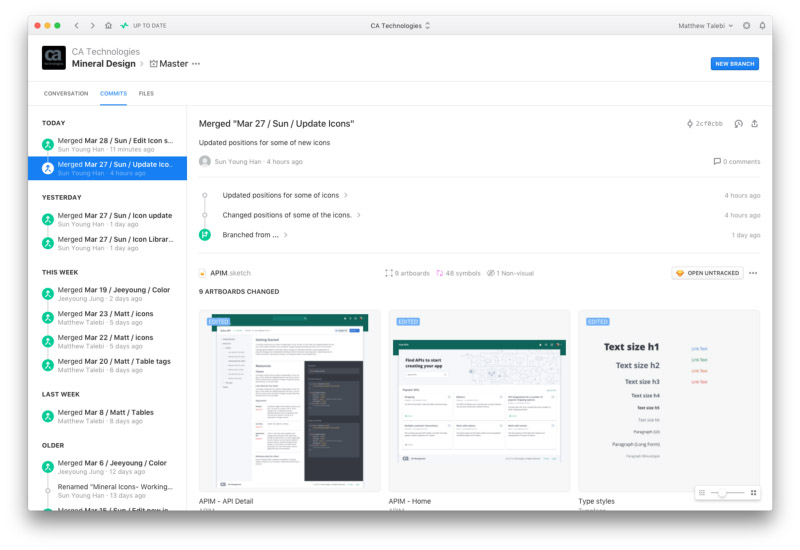The image size is (800, 550).
Task: Click CA Technologies header link
Action: click(106, 52)
